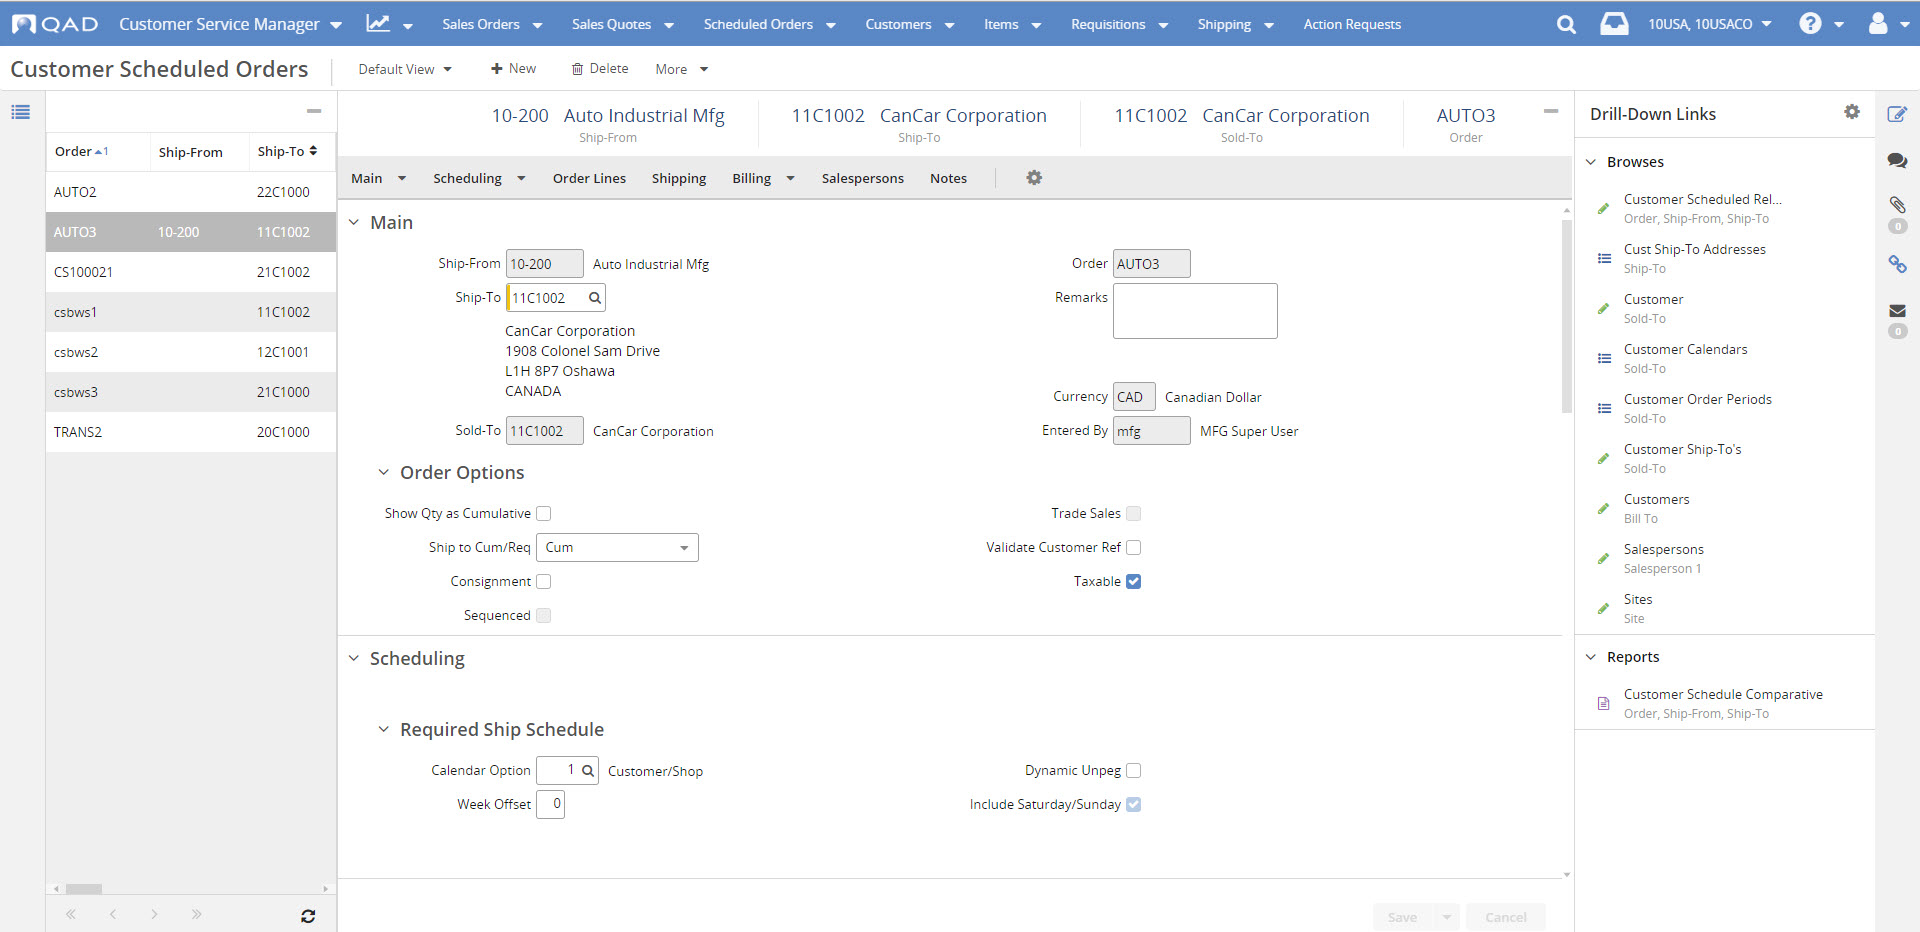Click the refresh icon below order list
1920x932 pixels.
pos(308,916)
